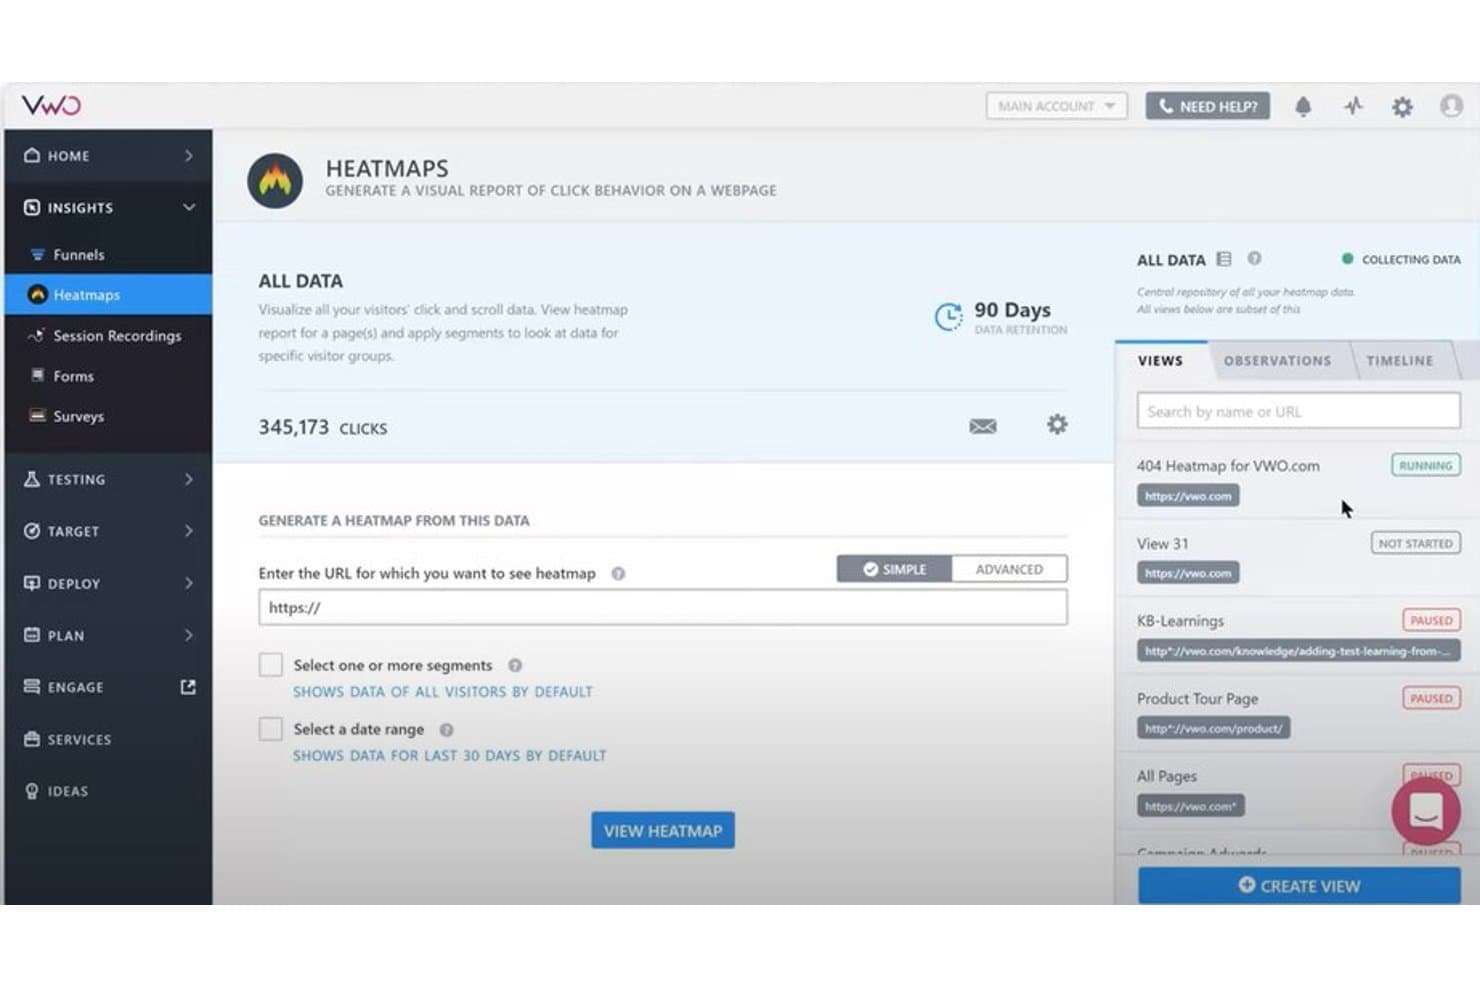1480x987 pixels.
Task: Click the heatmap URL input field
Action: point(663,607)
